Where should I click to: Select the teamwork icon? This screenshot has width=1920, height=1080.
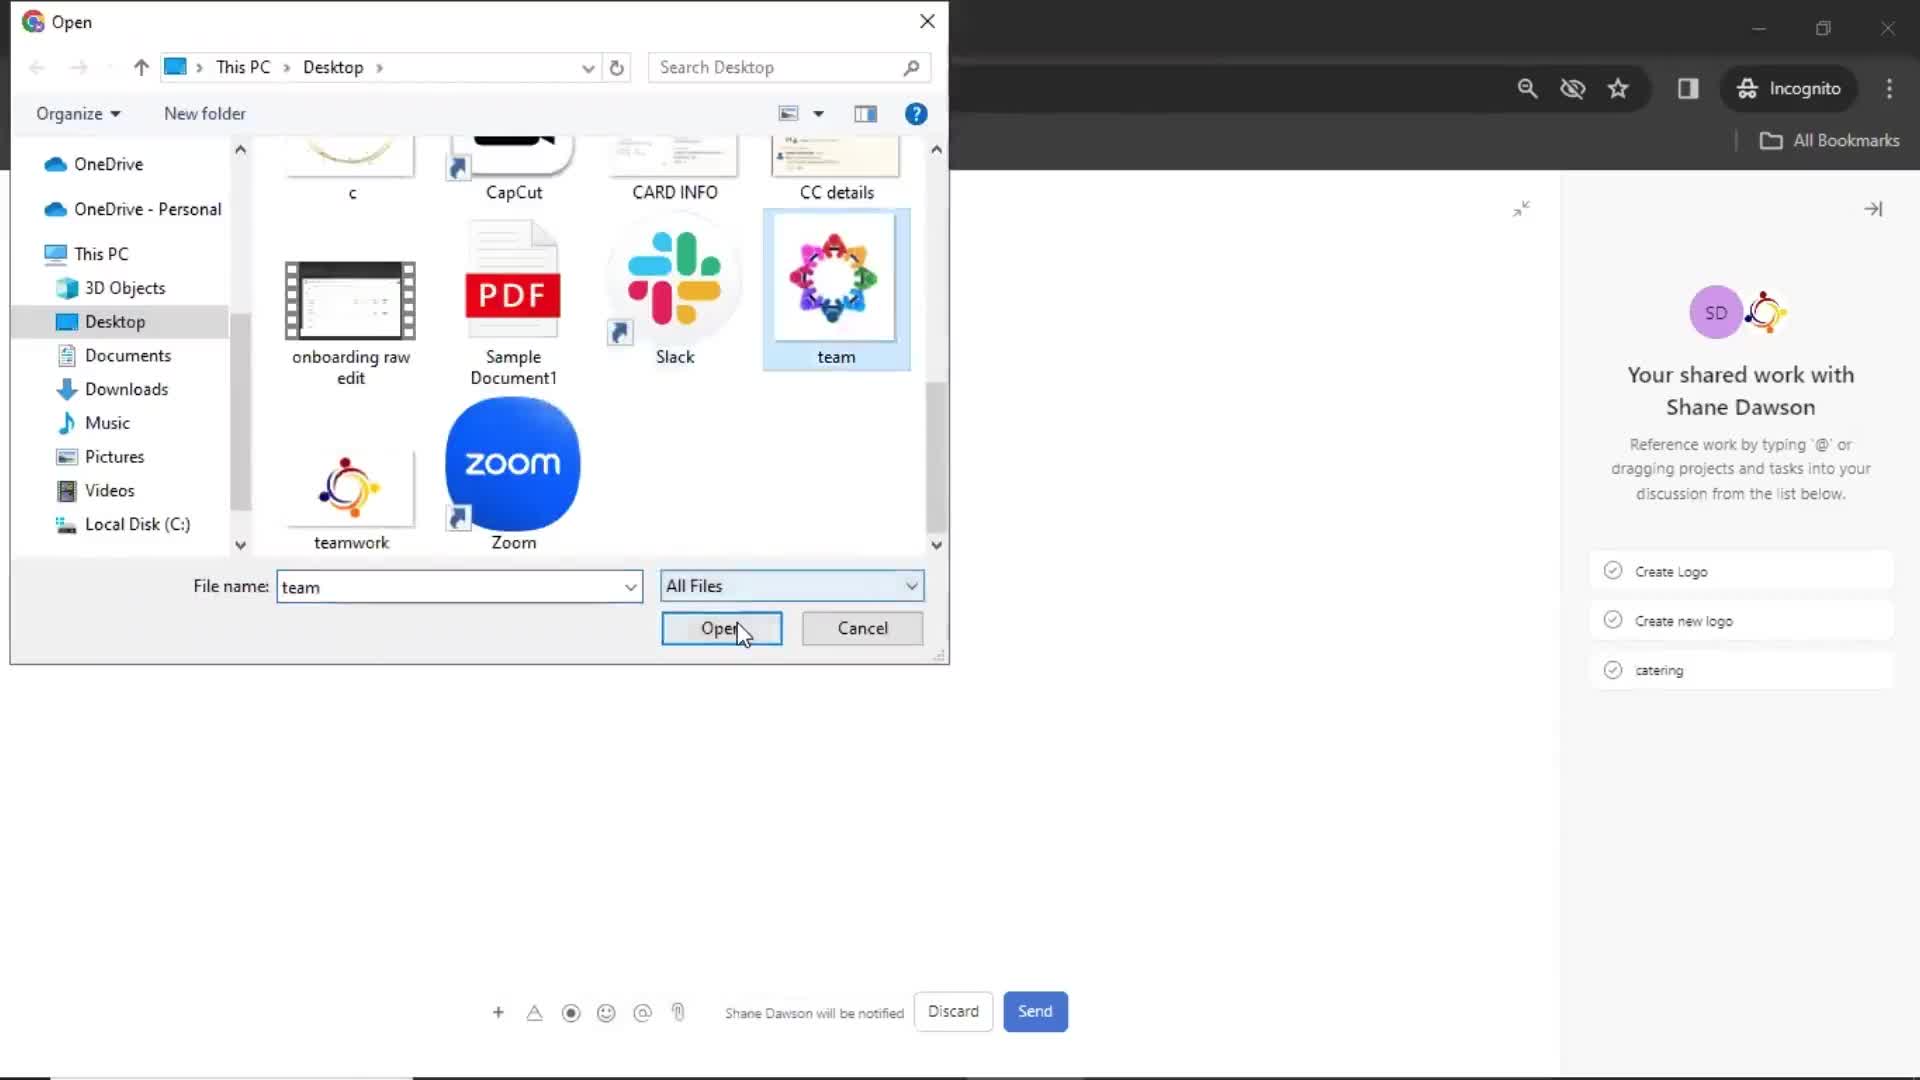coord(349,488)
